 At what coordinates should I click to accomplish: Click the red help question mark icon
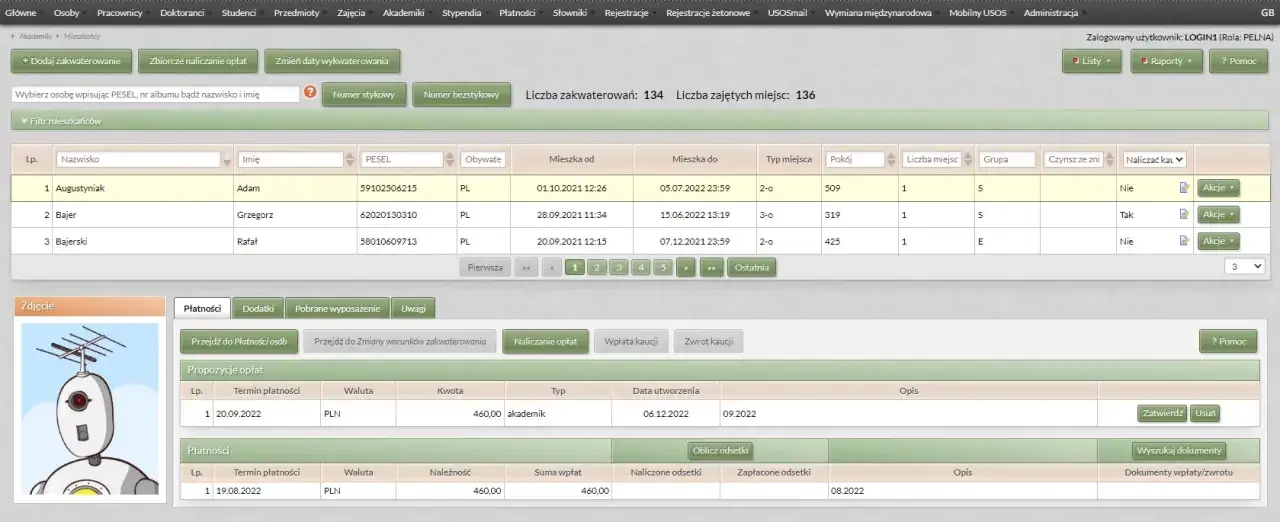coord(310,93)
